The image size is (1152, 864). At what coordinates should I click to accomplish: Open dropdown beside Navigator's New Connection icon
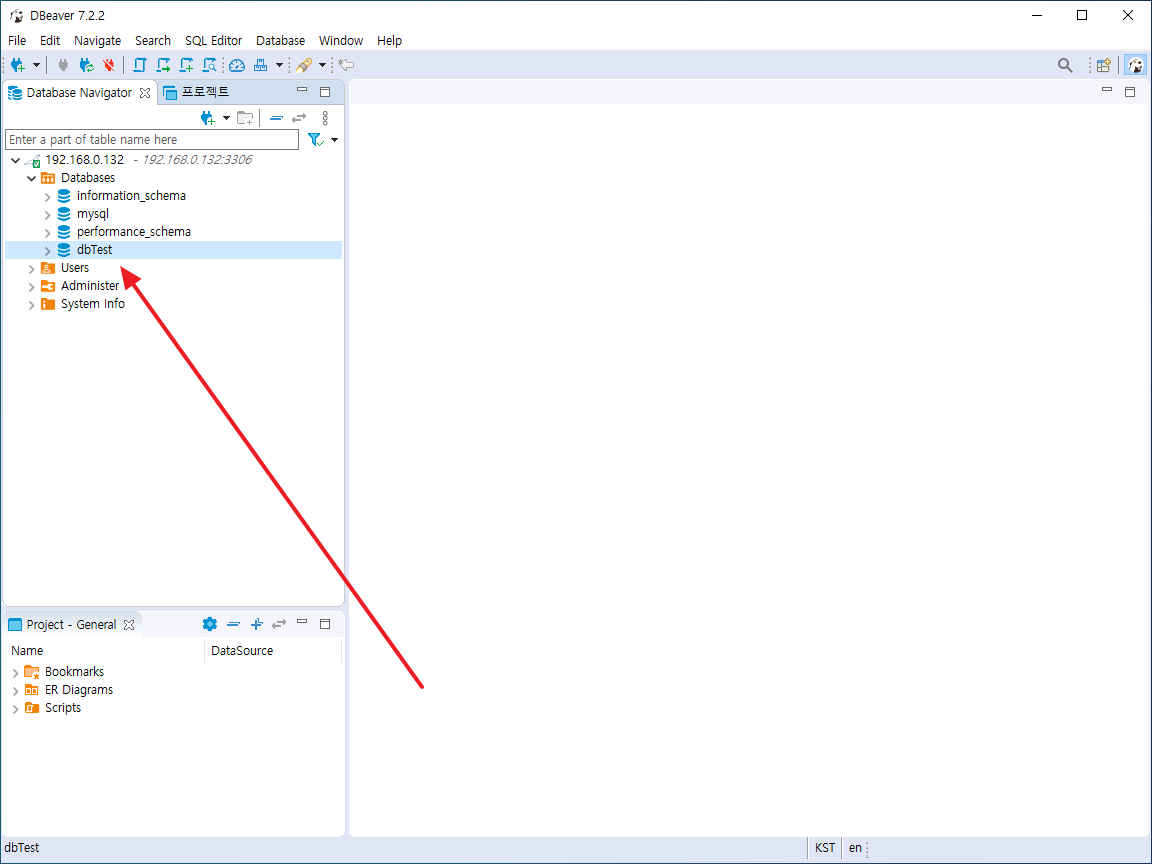pos(226,118)
